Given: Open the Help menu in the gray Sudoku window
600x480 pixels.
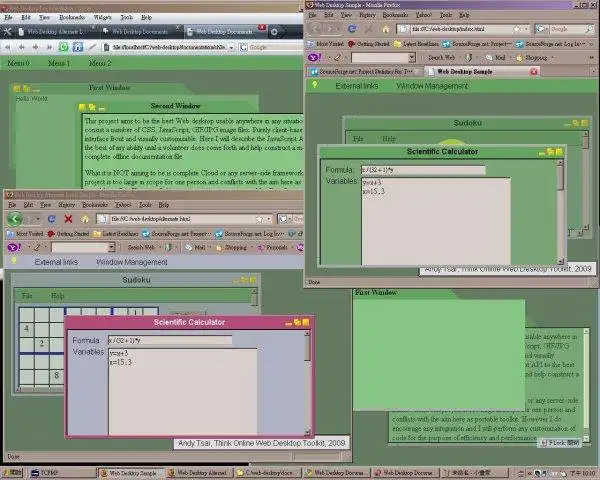Looking at the screenshot, I should pyautogui.click(x=57, y=296).
